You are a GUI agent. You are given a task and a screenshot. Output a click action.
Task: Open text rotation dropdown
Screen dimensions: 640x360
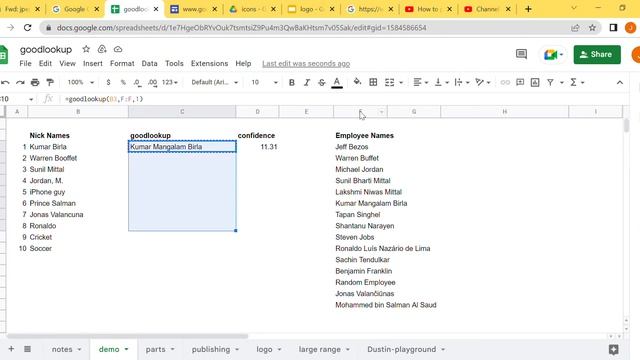tap(483, 82)
